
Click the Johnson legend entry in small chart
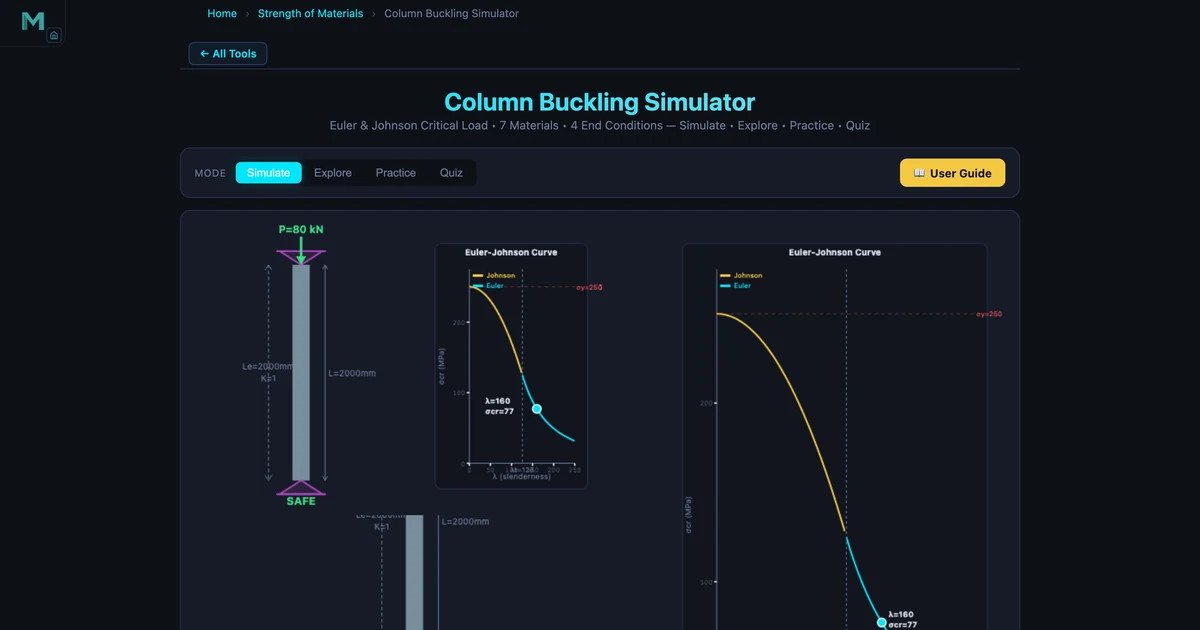[x=494, y=275]
